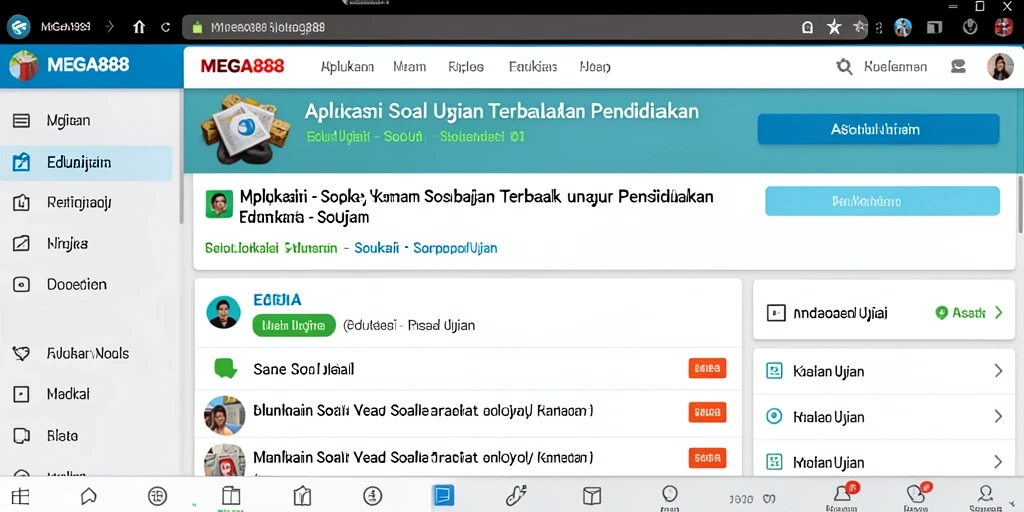Click the sidebar vertical scrollbar
The height and width of the screenshot is (512, 1024).
coord(181,157)
